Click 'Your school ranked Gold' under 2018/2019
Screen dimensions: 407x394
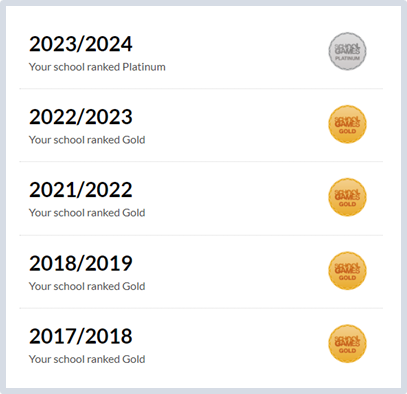pos(87,286)
